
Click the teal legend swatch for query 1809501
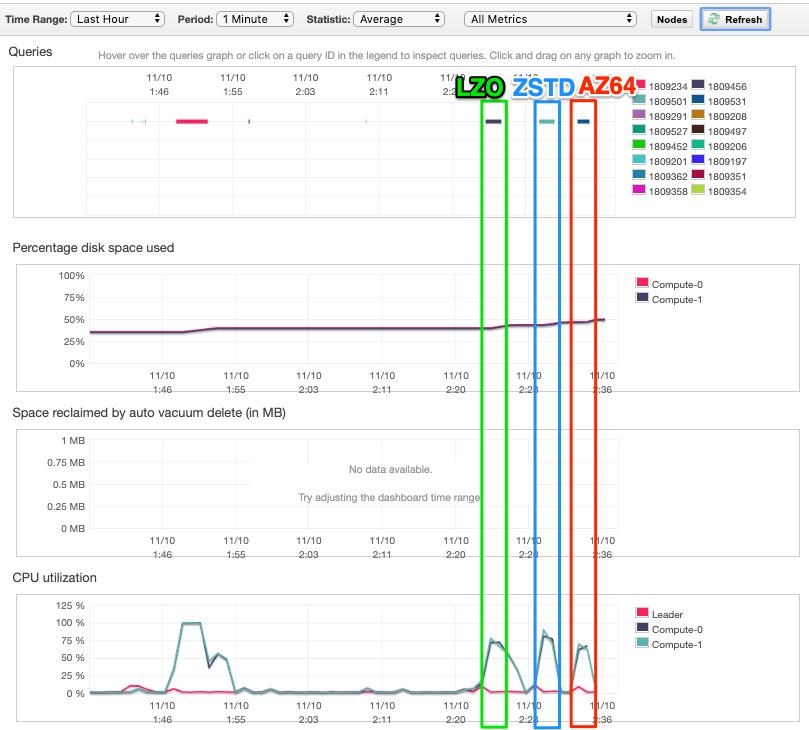click(641, 101)
